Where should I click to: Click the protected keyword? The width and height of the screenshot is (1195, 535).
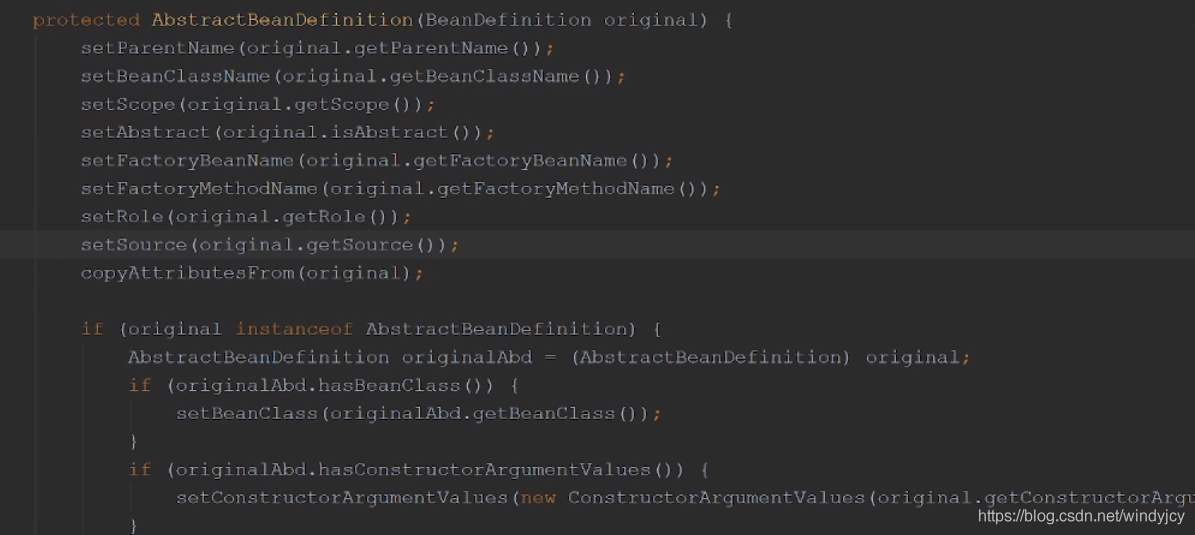(86, 21)
